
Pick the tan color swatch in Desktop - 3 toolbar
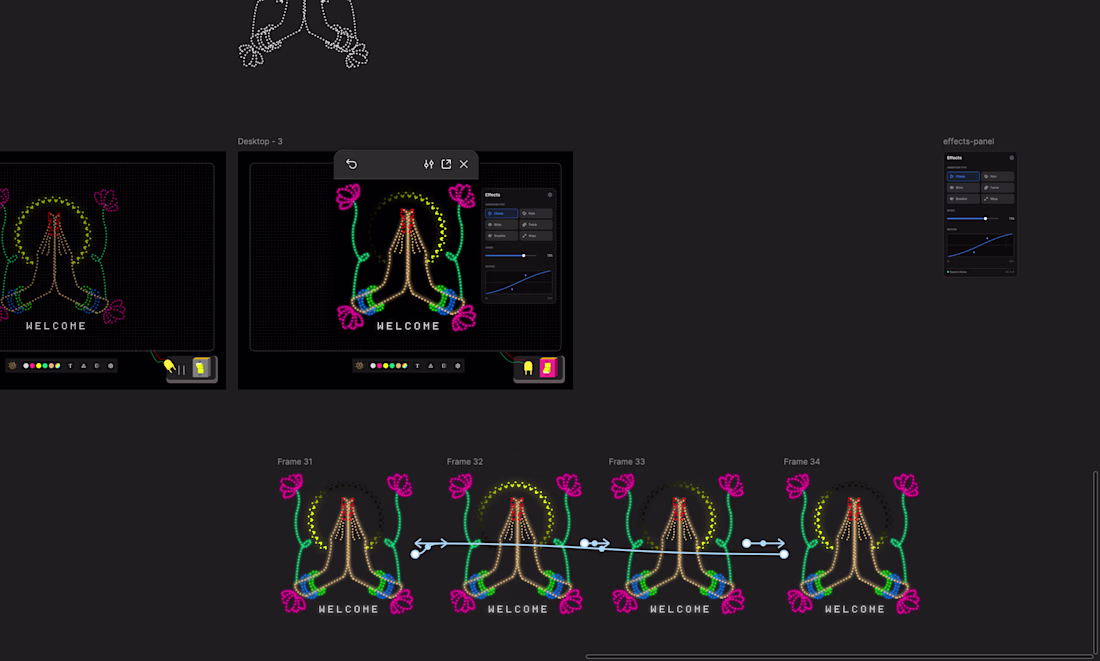tap(398, 366)
